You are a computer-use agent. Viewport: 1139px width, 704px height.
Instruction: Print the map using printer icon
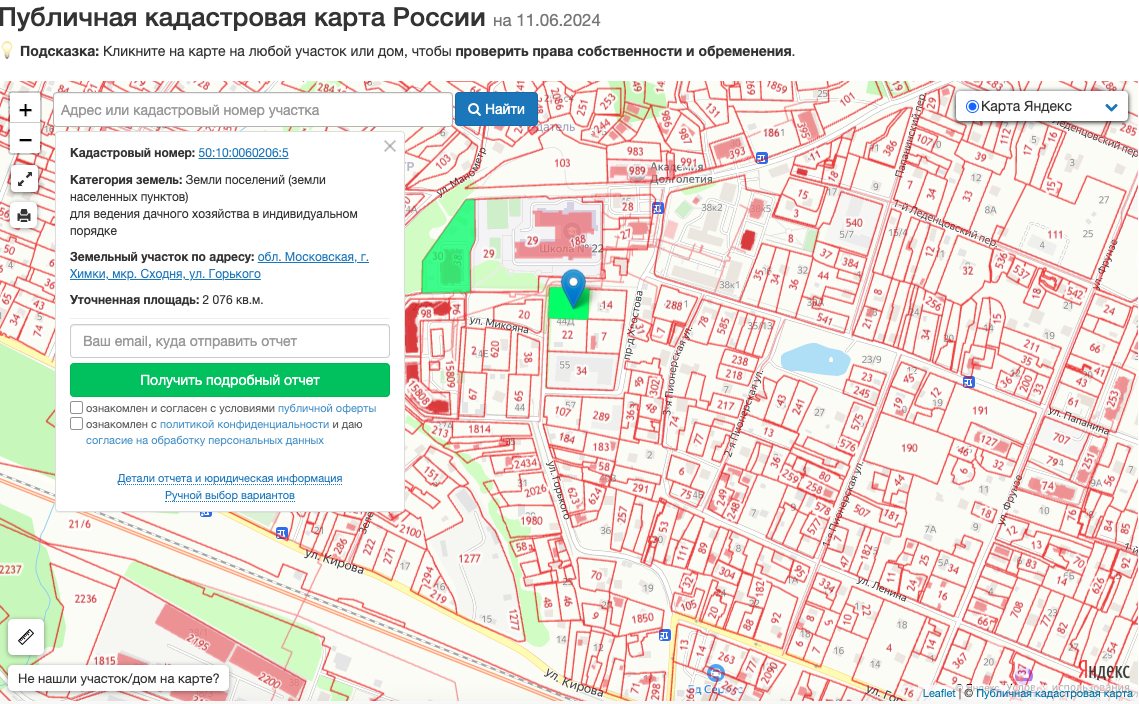click(x=25, y=216)
